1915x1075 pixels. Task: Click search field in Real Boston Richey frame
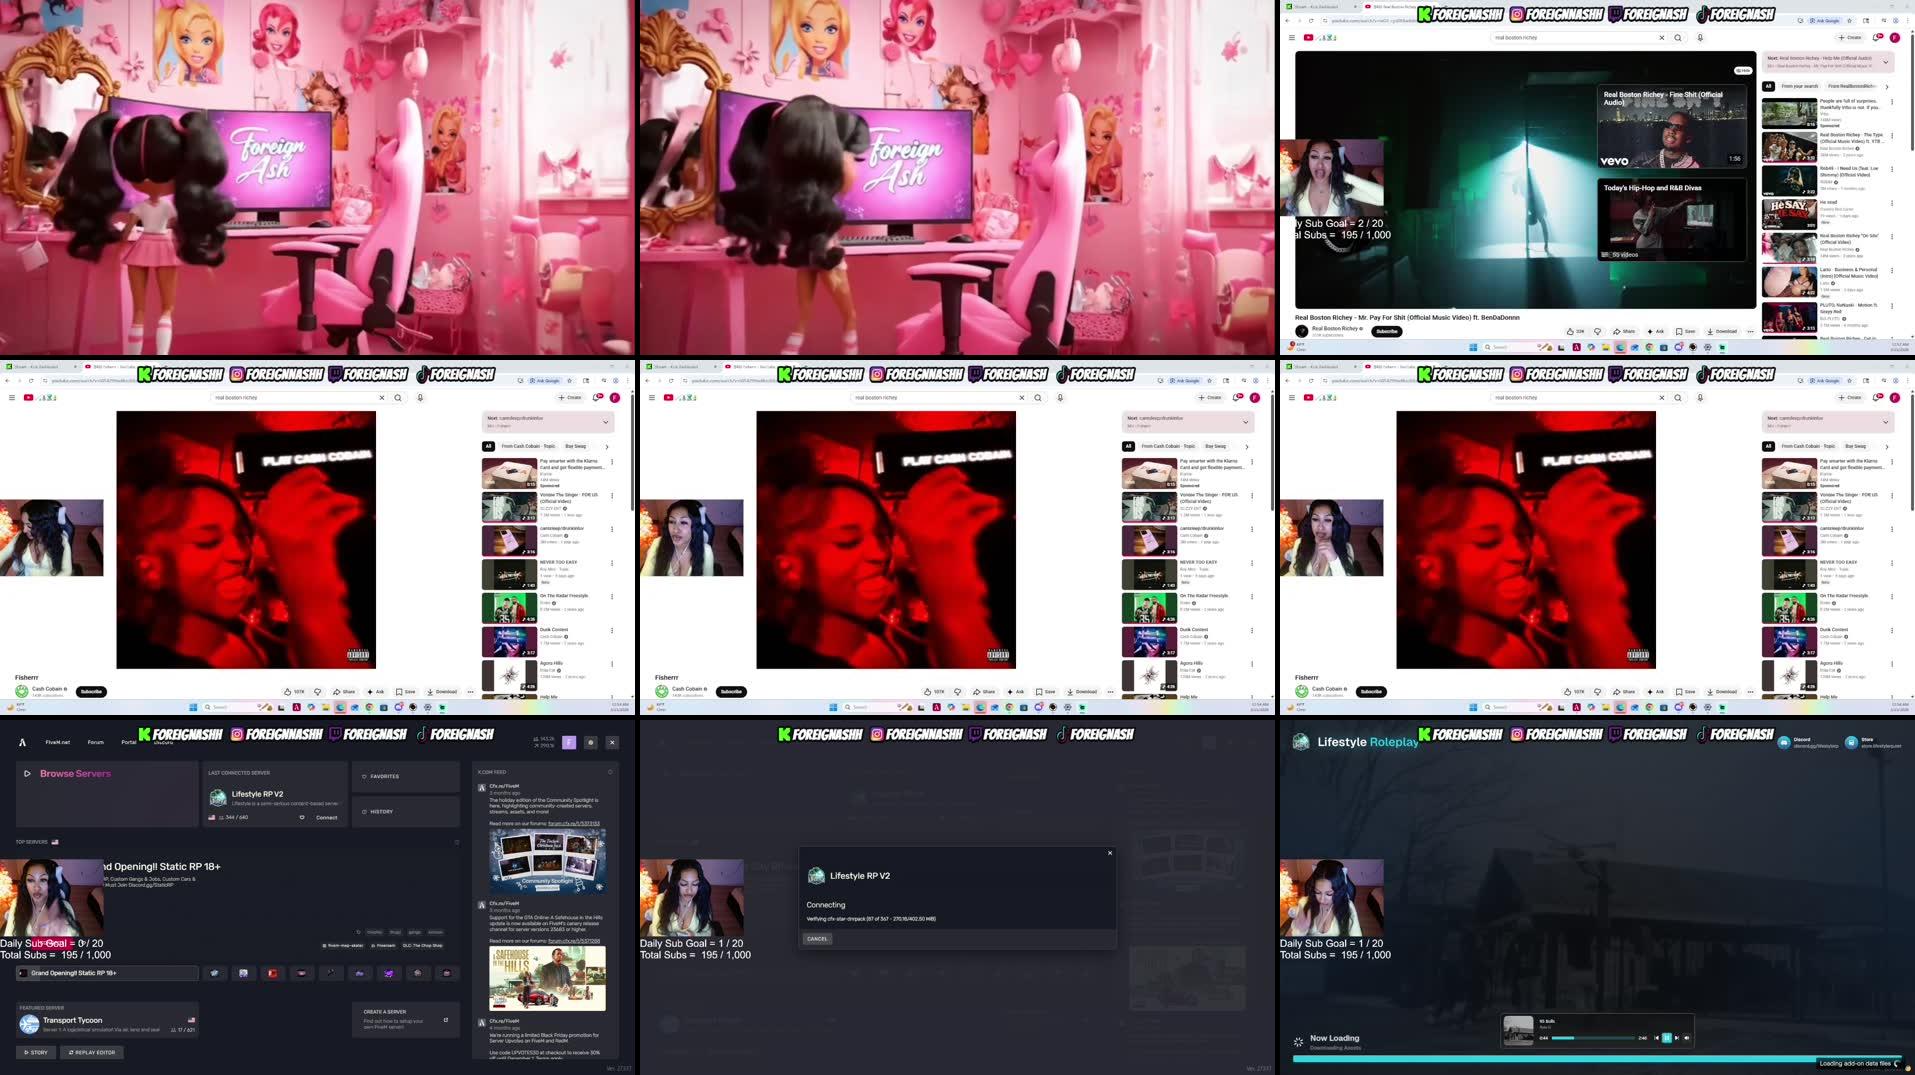[1575, 38]
